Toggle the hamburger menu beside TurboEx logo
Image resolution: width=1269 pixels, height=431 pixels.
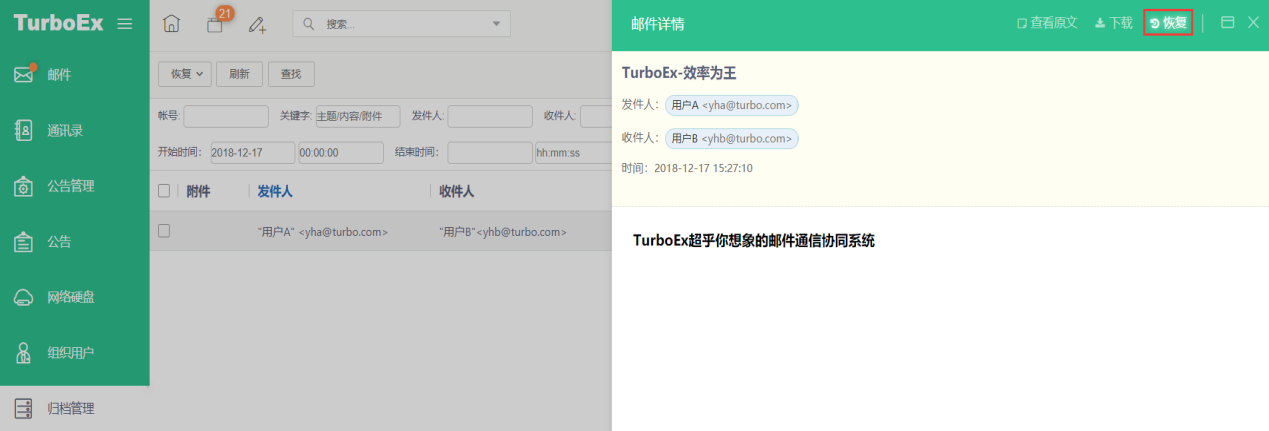pyautogui.click(x=125, y=24)
